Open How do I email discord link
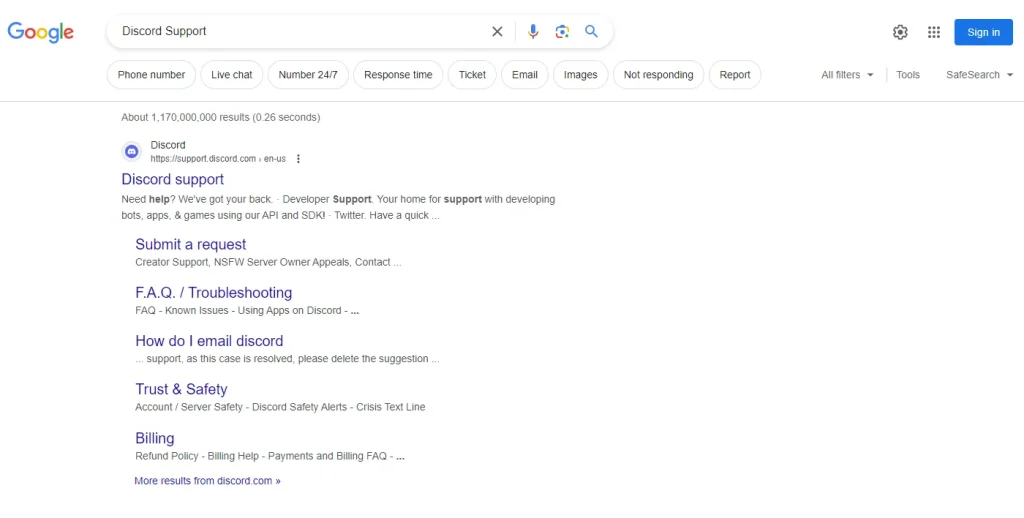The height and width of the screenshot is (518, 1024). pyautogui.click(x=209, y=341)
